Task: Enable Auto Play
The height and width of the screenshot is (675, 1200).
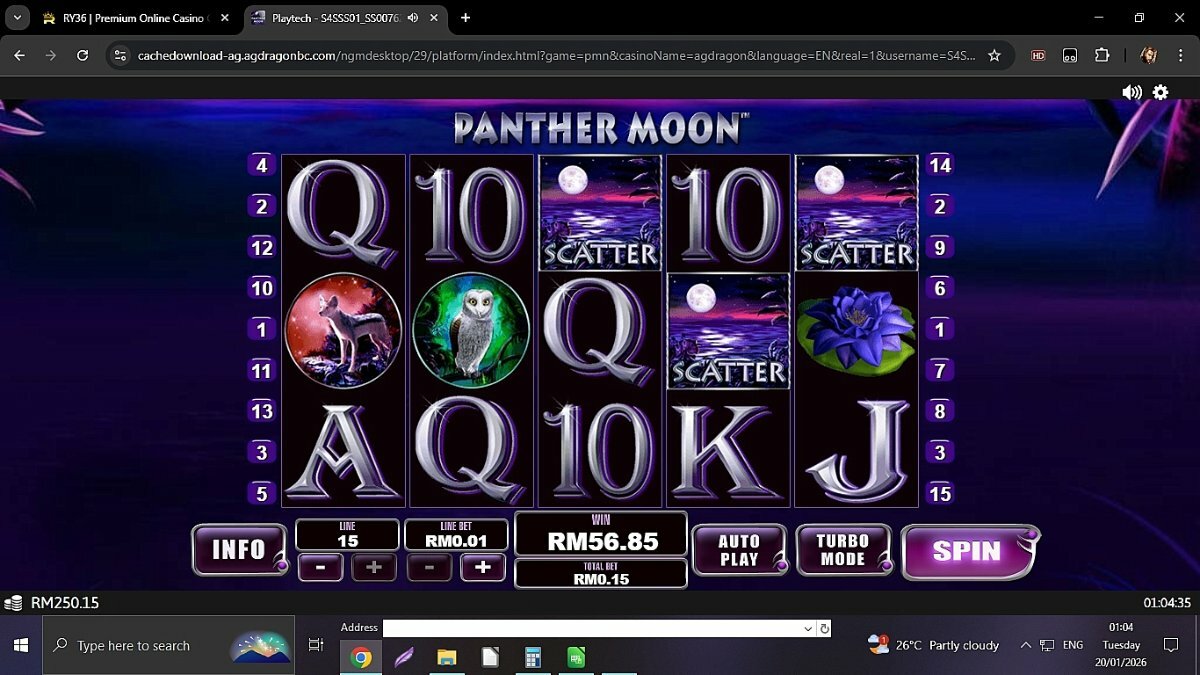Action: tap(739, 550)
